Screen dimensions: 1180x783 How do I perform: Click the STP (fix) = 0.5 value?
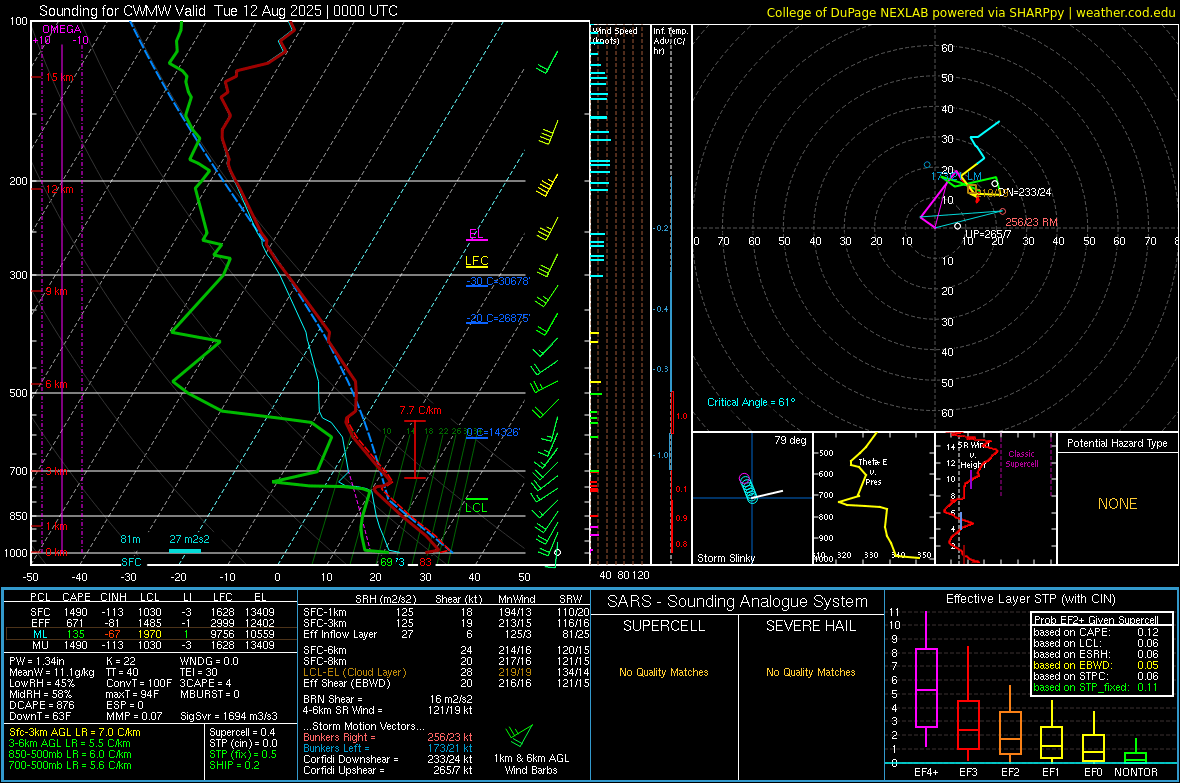click(243, 754)
